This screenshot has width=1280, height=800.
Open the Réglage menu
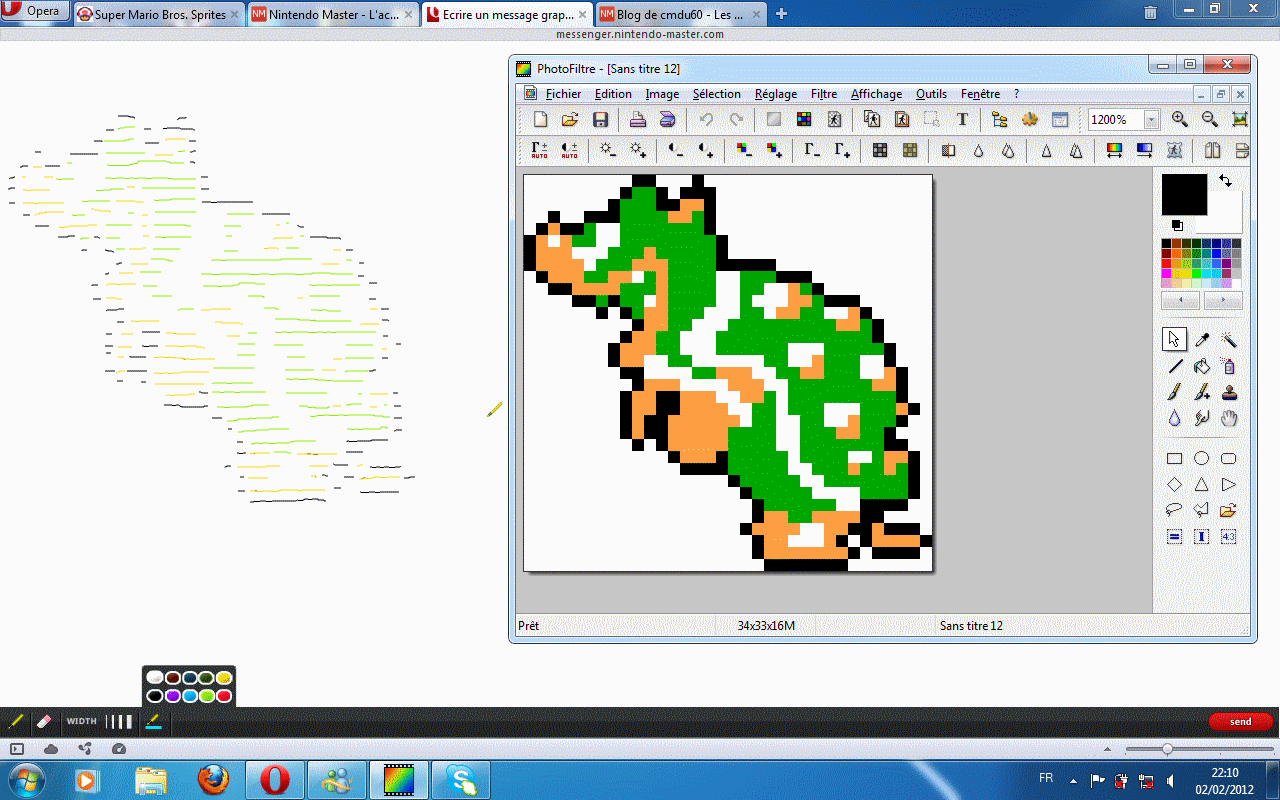[x=776, y=94]
